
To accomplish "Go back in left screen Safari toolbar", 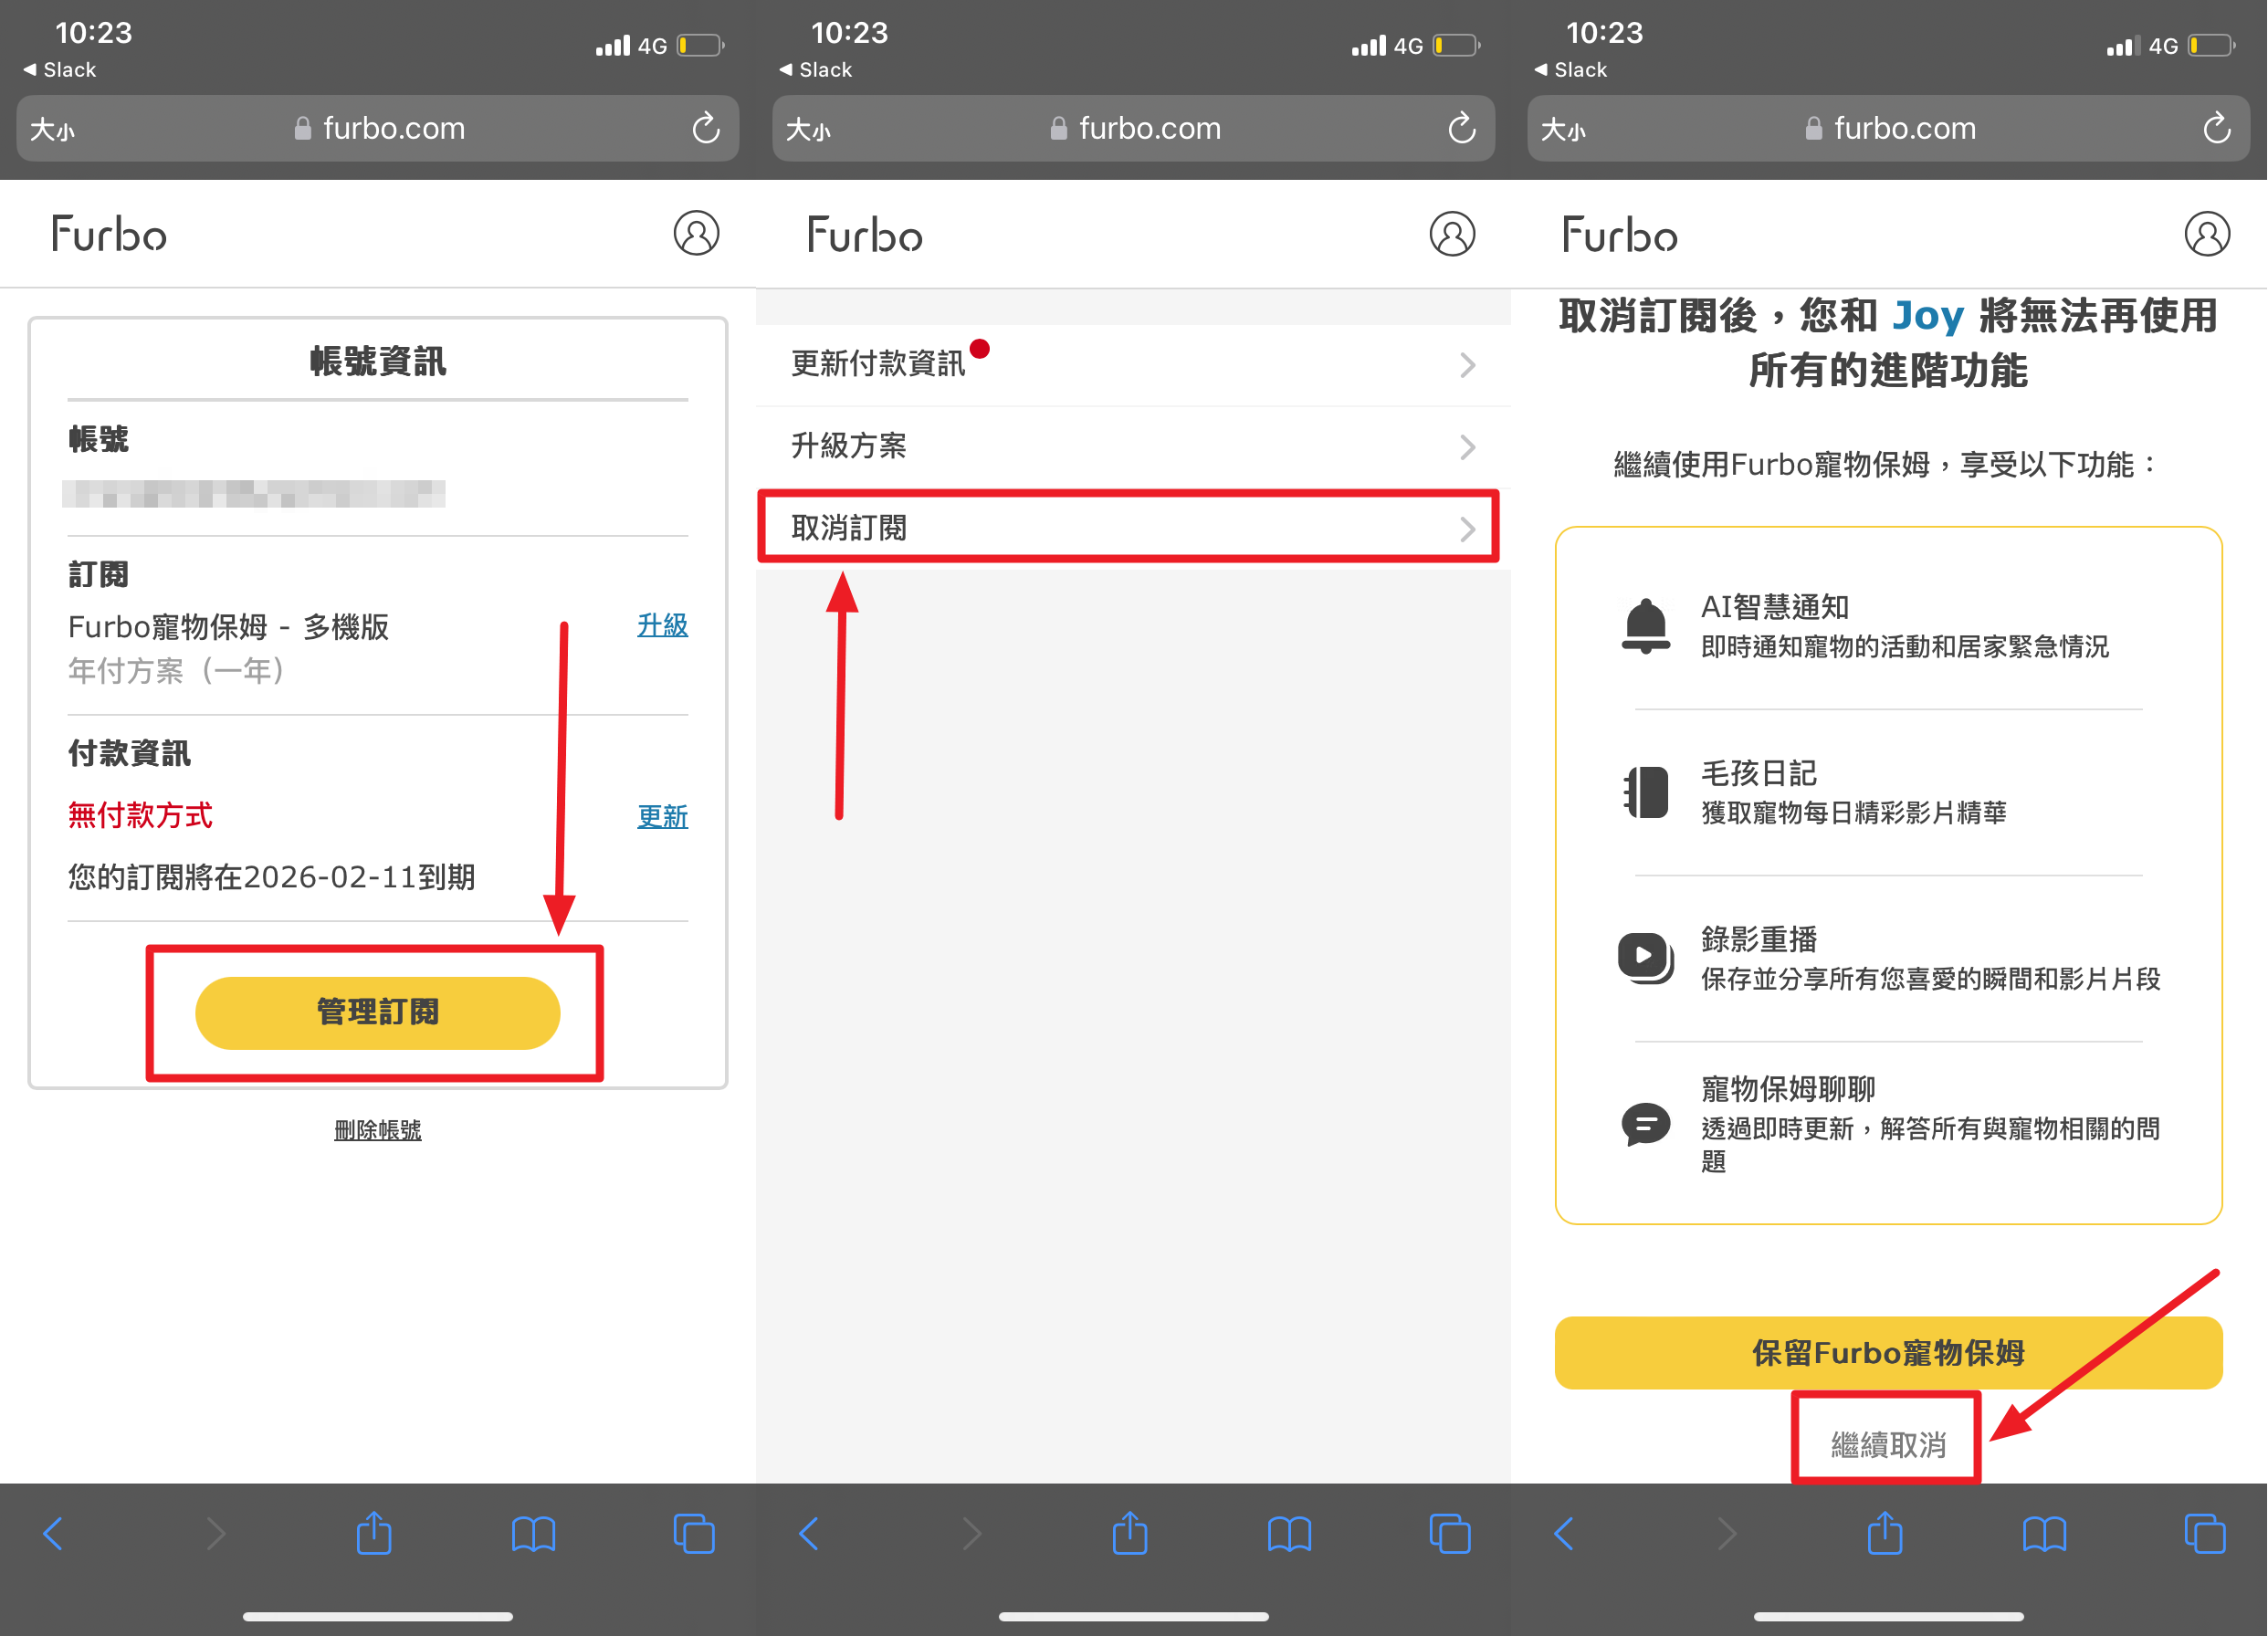I will coord(54,1533).
